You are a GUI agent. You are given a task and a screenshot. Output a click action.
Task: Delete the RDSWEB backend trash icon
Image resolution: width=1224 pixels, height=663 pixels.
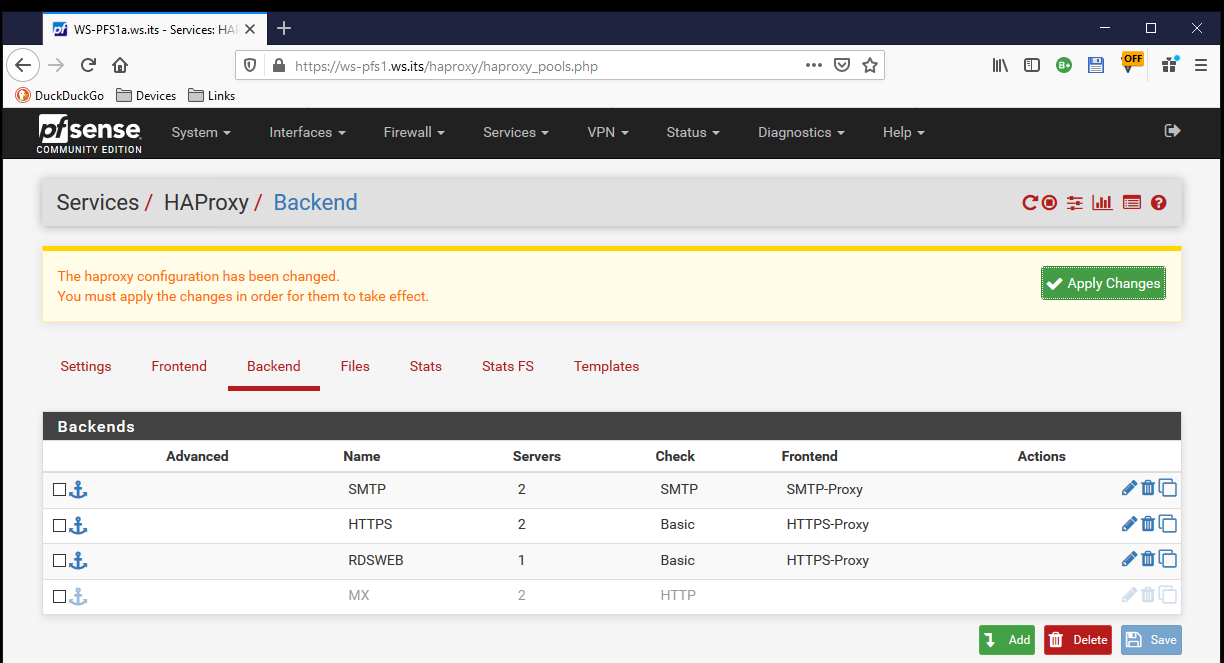[x=1148, y=560]
